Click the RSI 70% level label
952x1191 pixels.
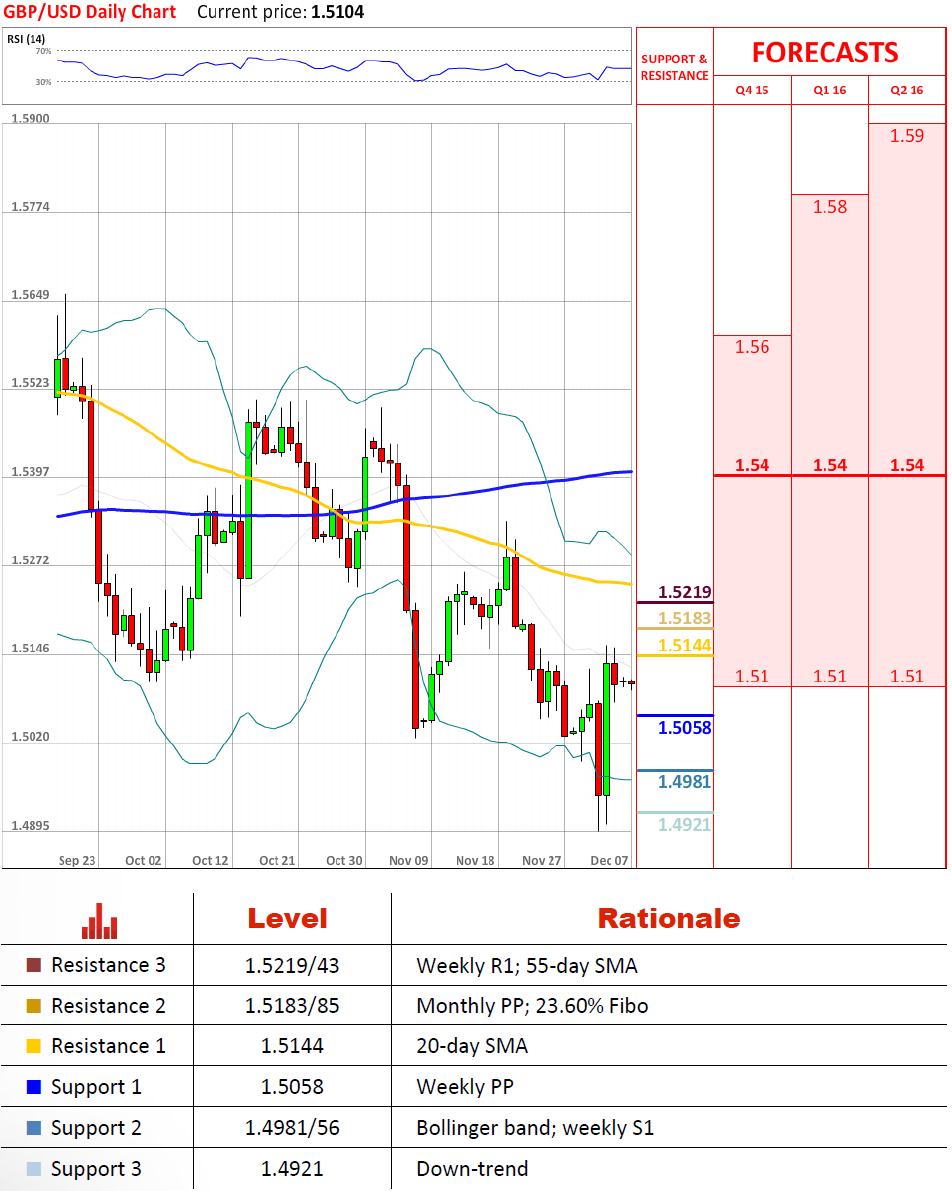[x=43, y=51]
